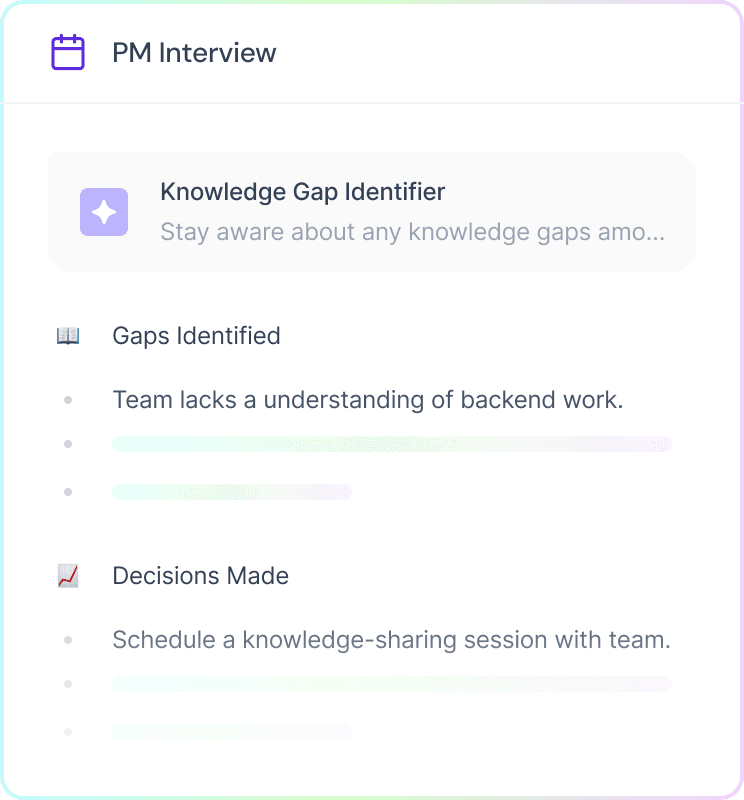744x800 pixels.
Task: Click the second bullet under Gaps Identified
Action: coord(68,444)
